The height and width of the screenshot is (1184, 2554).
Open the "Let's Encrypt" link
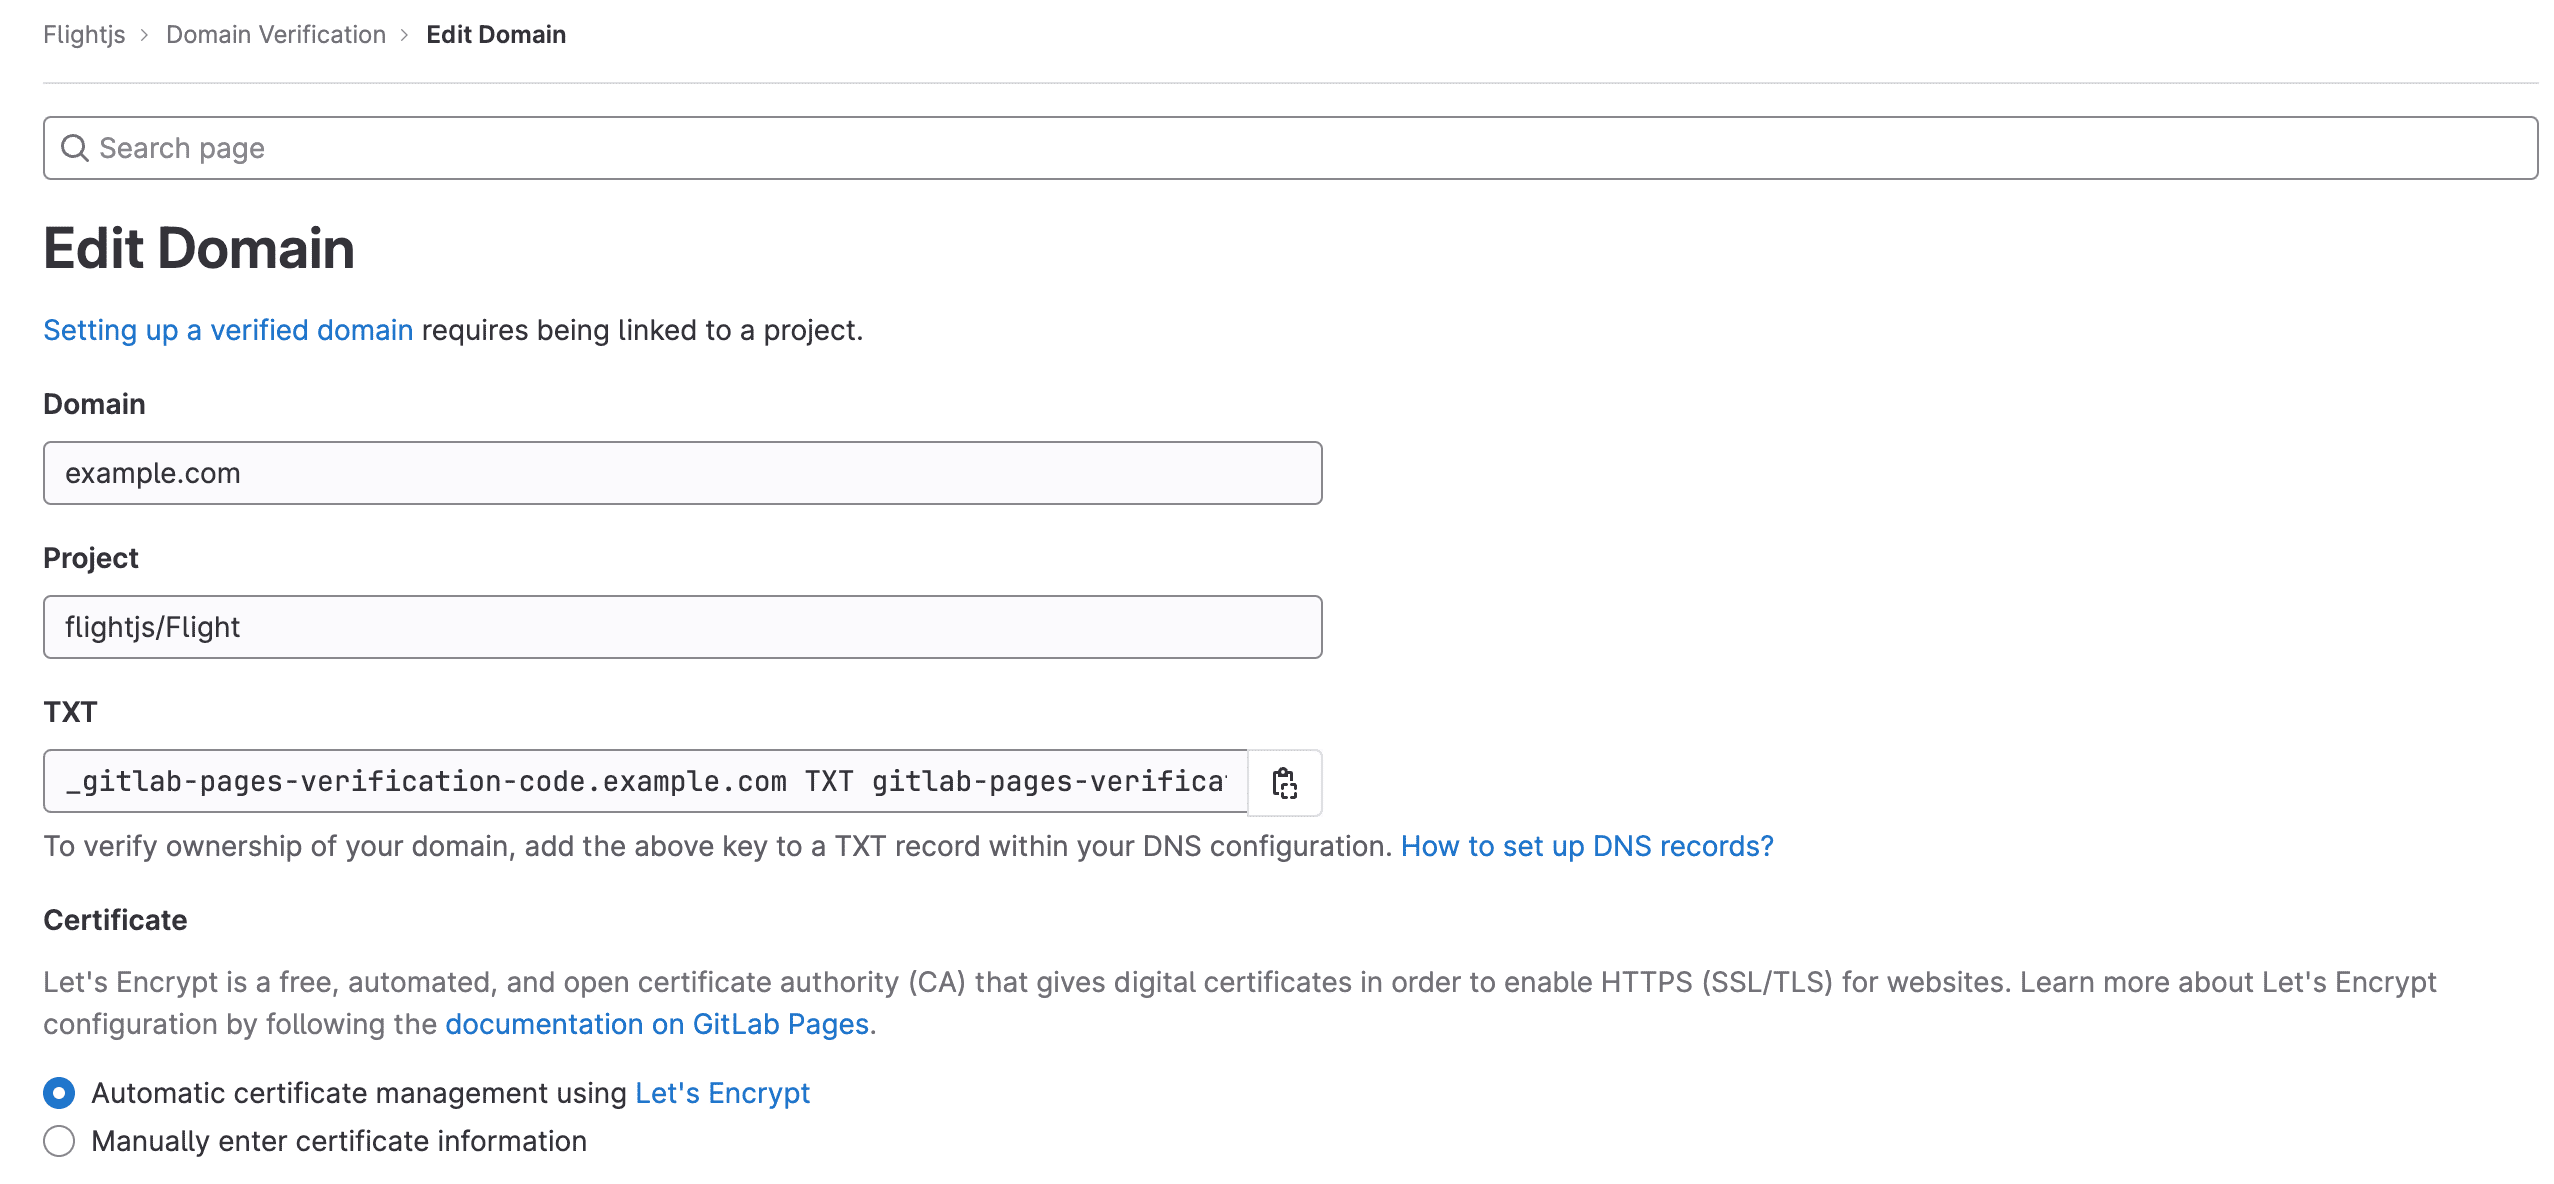pos(722,1093)
